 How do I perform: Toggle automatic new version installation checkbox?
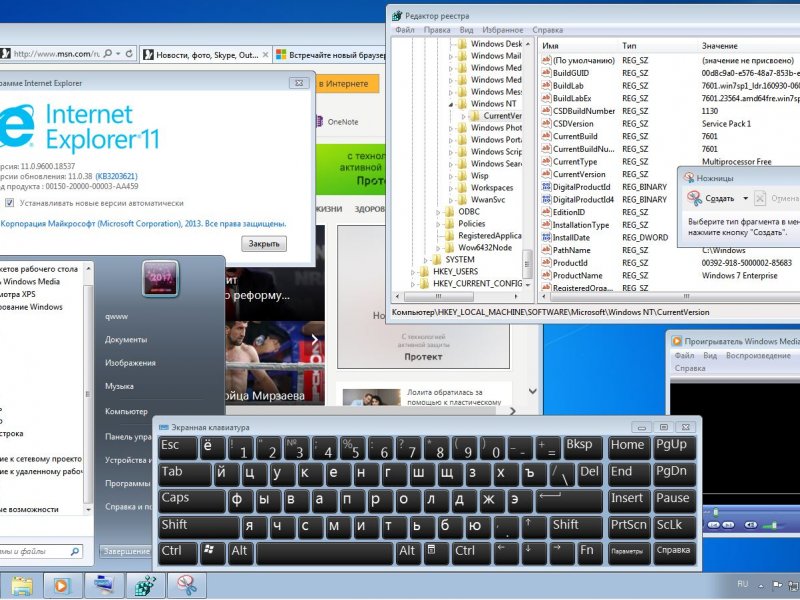(9, 203)
